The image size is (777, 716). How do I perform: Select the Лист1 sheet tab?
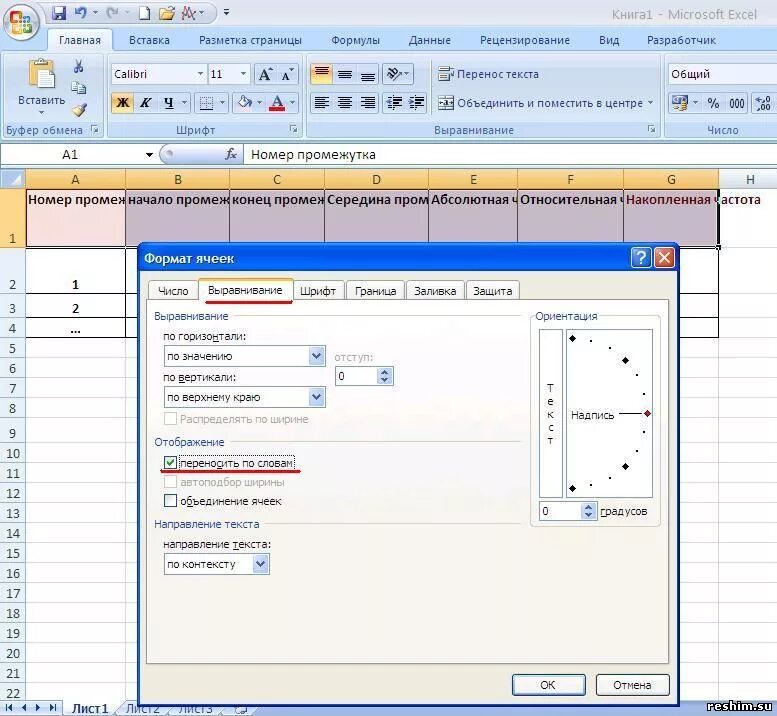[x=90, y=709]
